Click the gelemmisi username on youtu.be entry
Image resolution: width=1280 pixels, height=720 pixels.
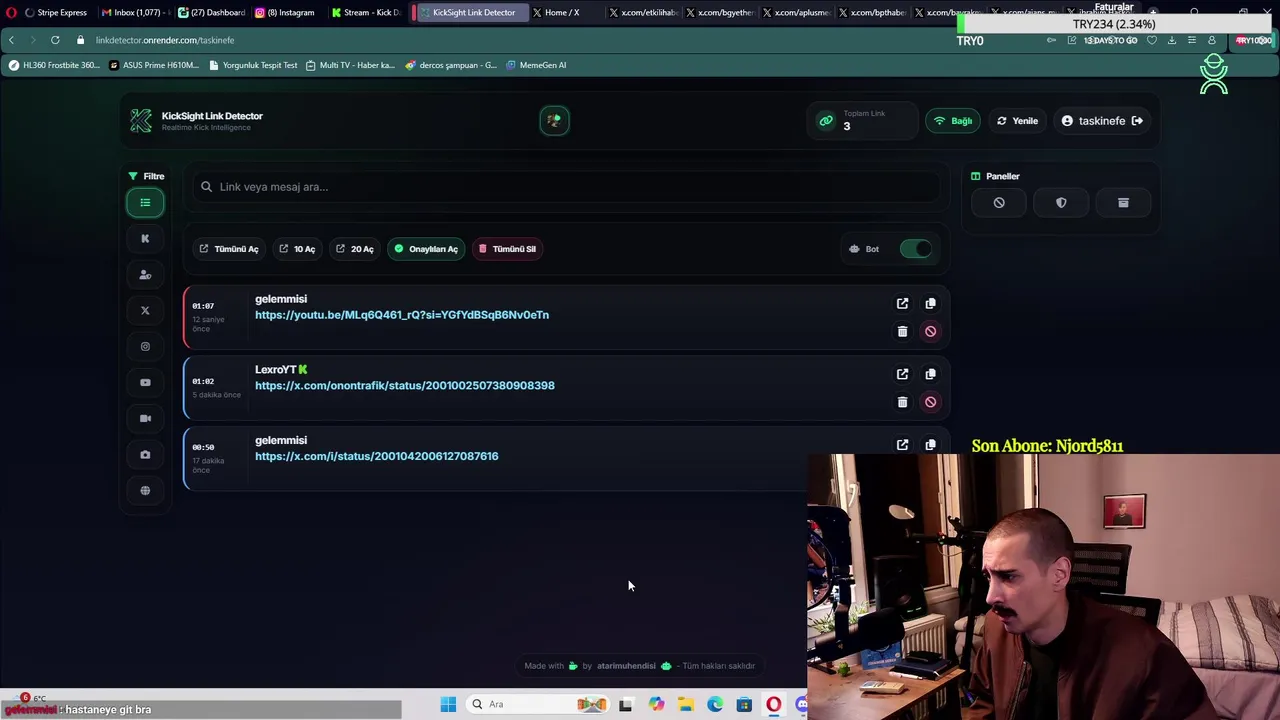pyautogui.click(x=281, y=299)
